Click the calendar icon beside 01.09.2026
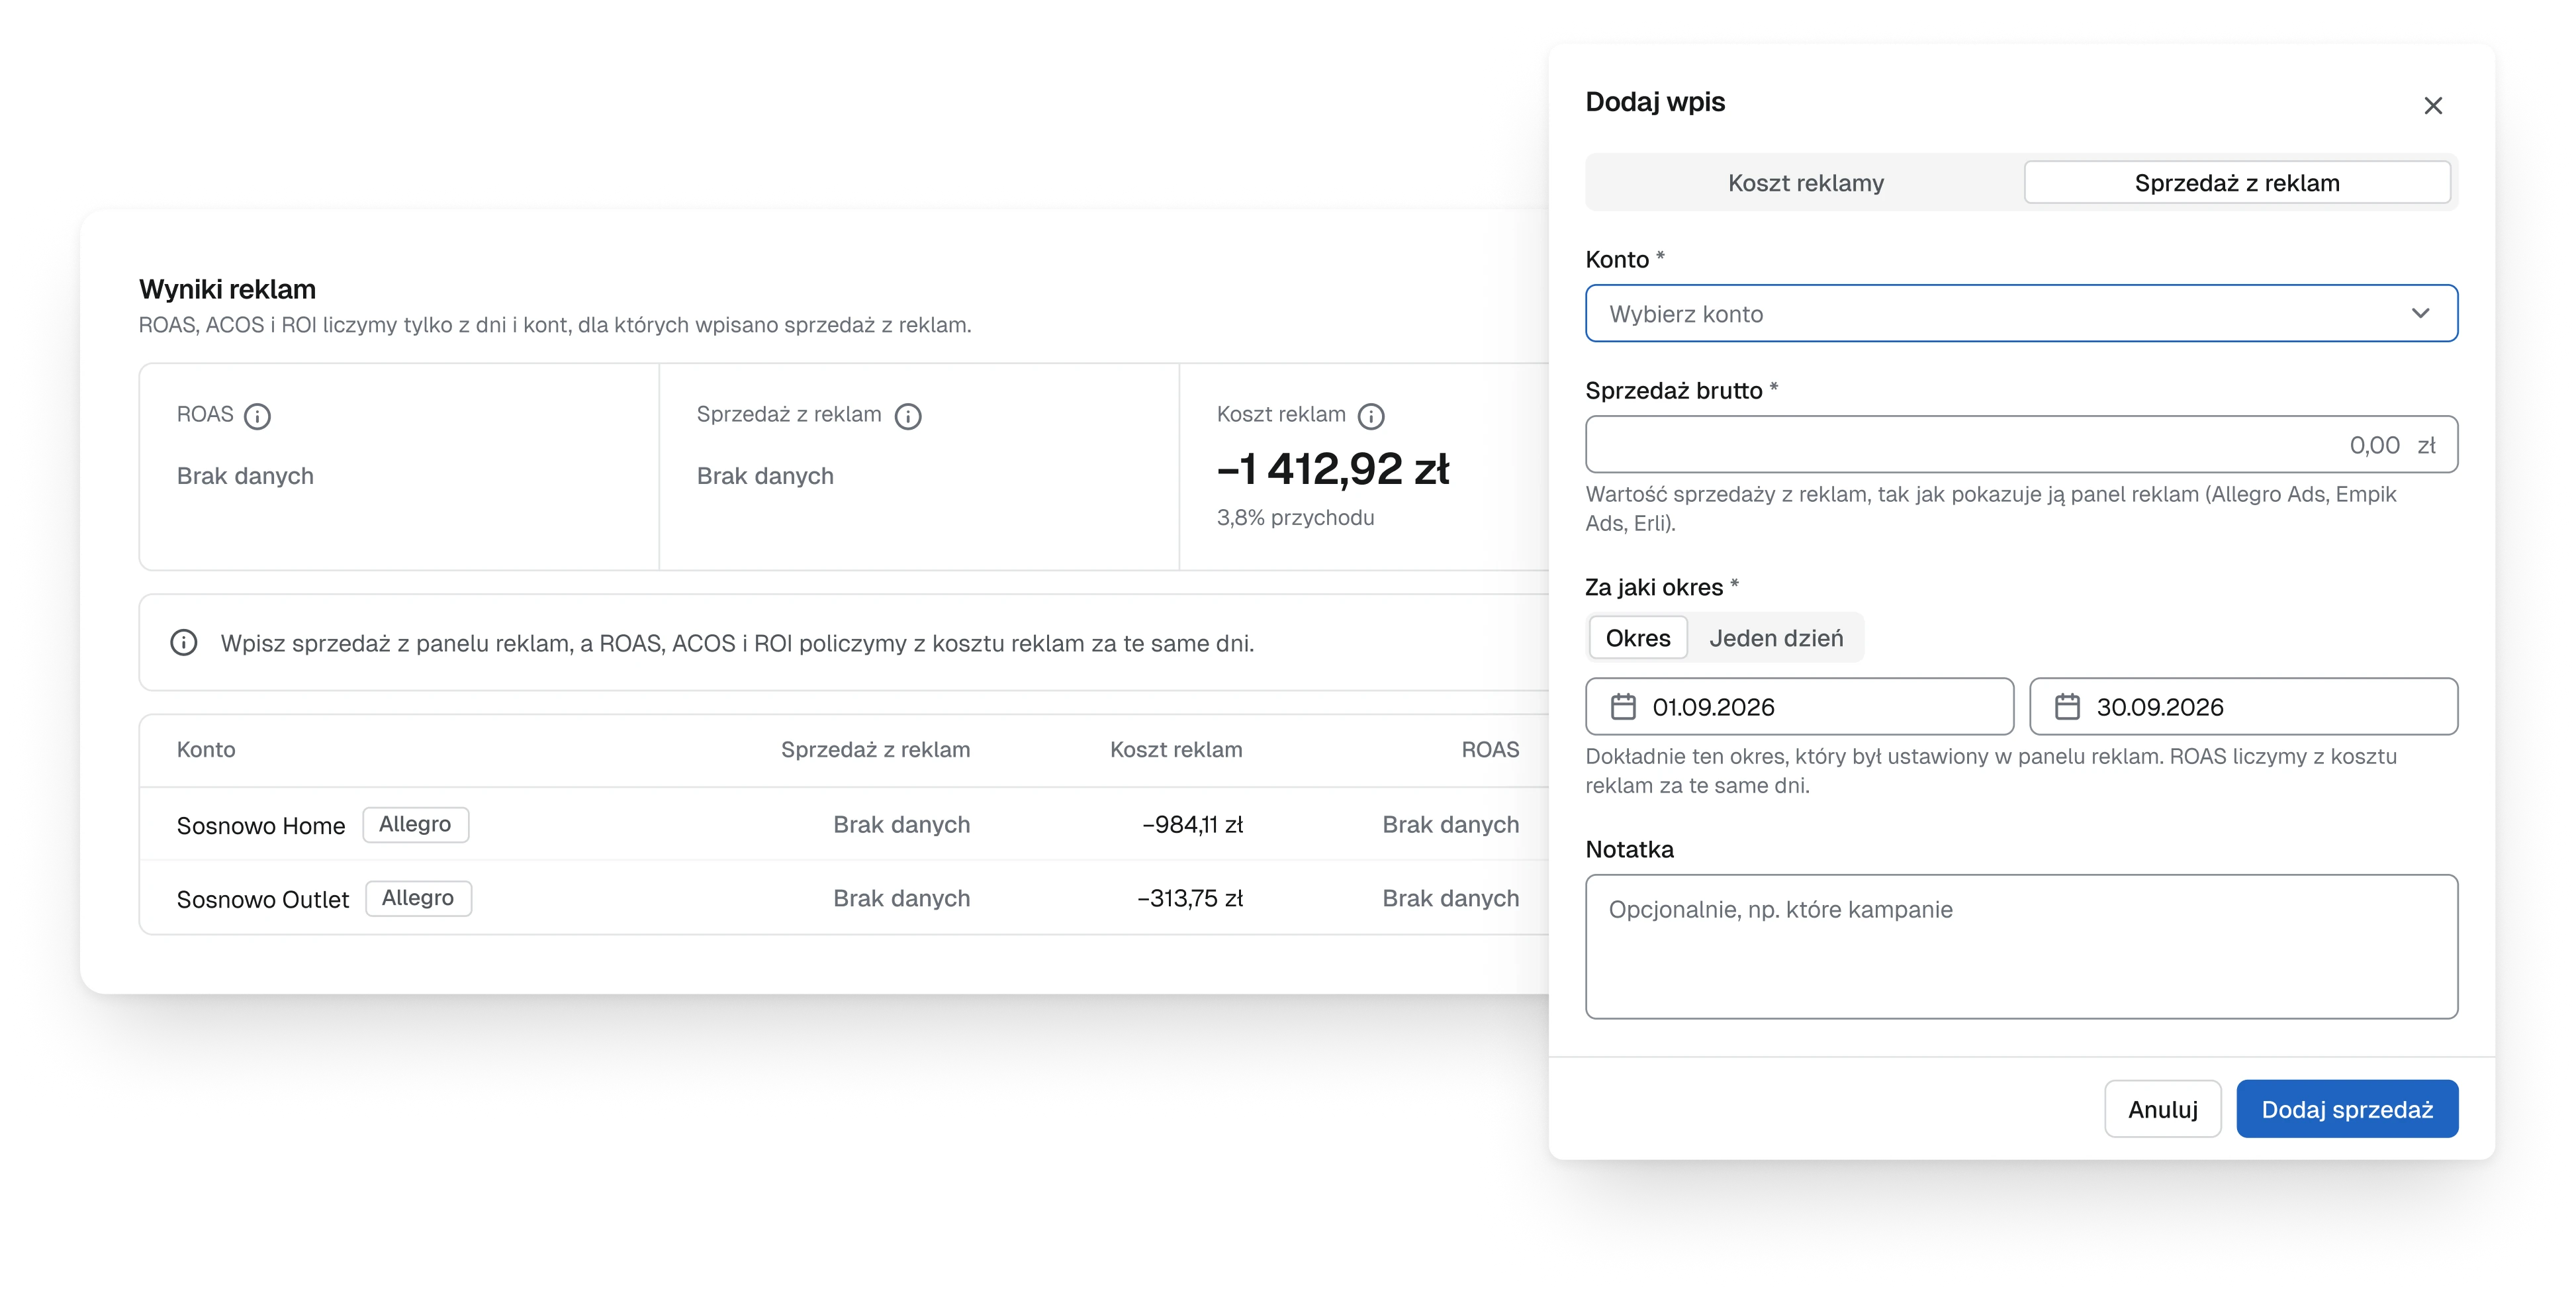 [1623, 707]
